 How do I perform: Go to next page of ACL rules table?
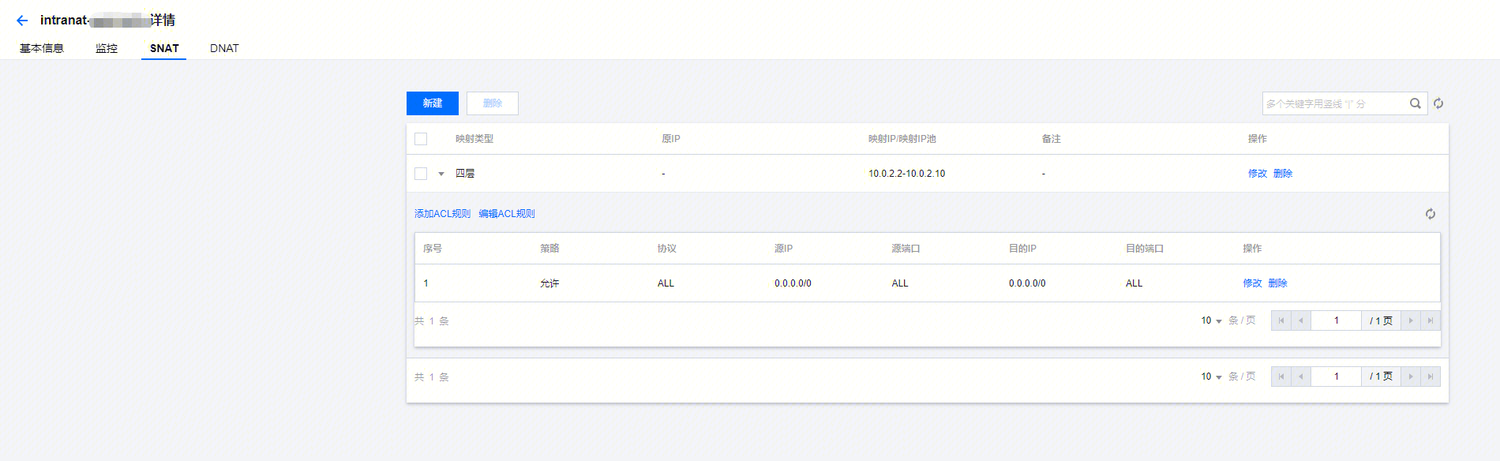click(x=1411, y=321)
